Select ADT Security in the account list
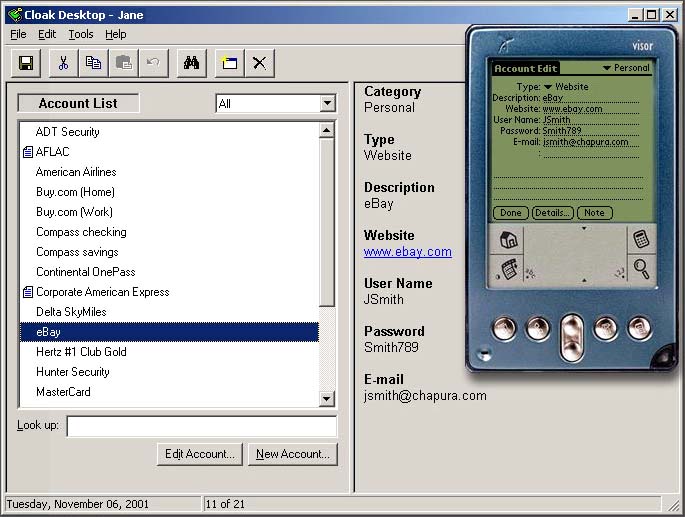The width and height of the screenshot is (685, 517). (x=170, y=132)
